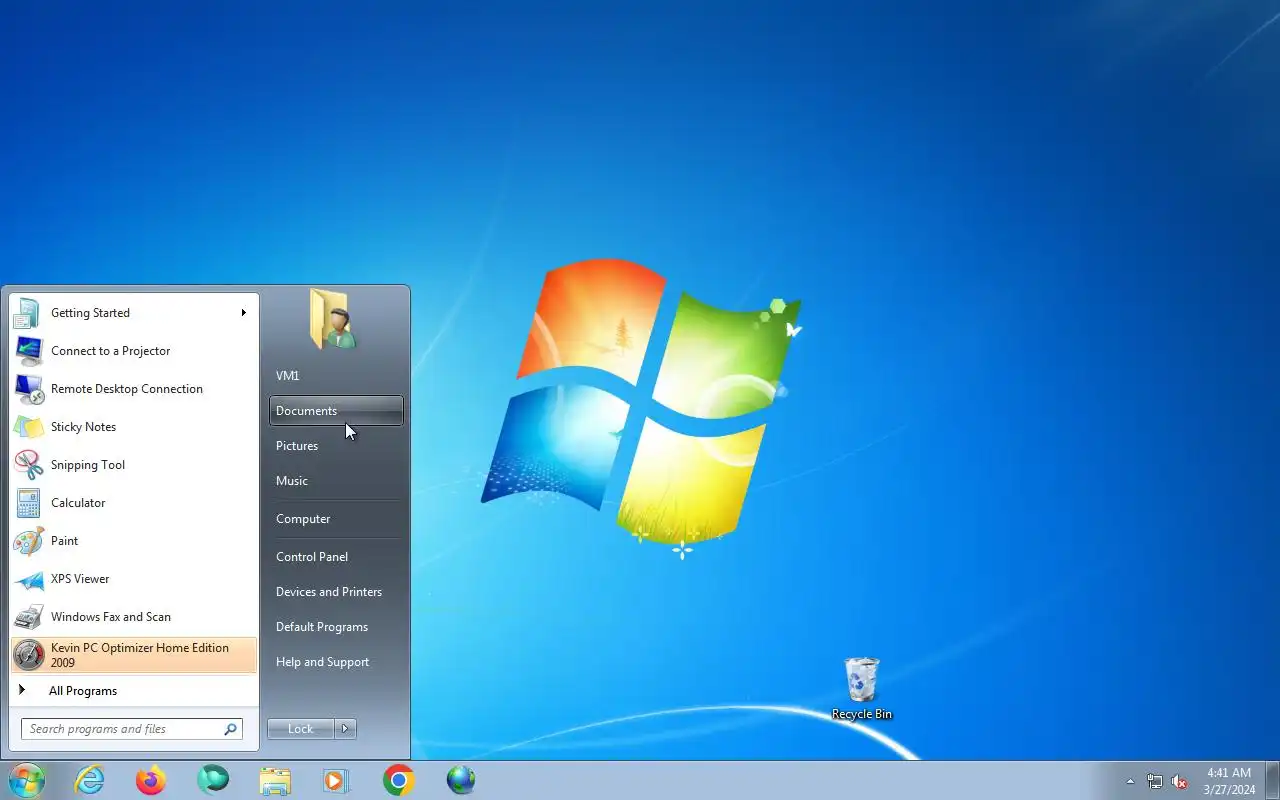Click the network status tray icon
Image resolution: width=1280 pixels, height=800 pixels.
[1155, 781]
